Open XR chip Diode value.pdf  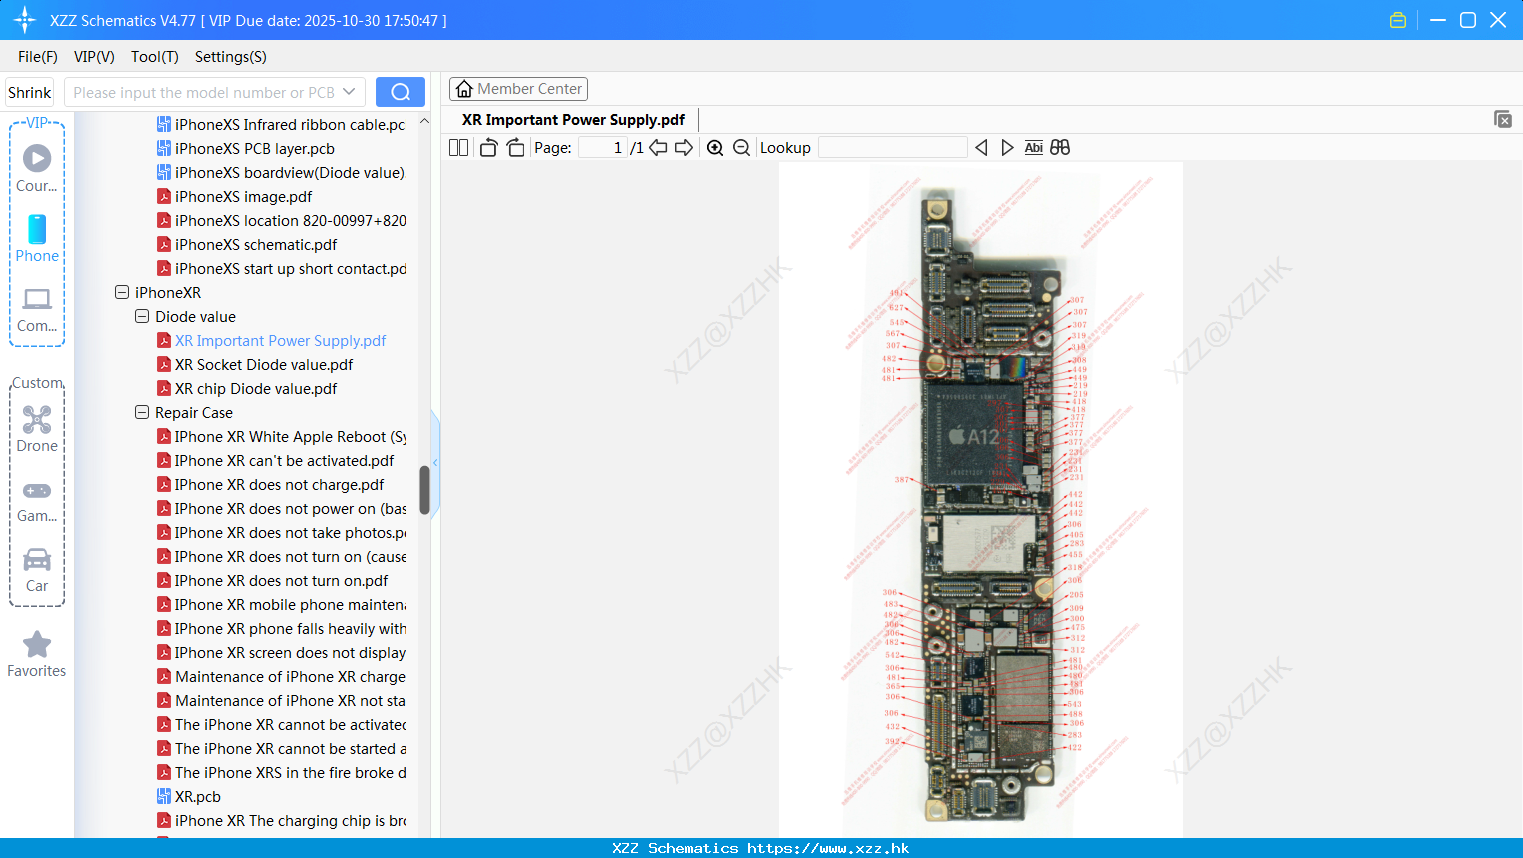point(256,389)
